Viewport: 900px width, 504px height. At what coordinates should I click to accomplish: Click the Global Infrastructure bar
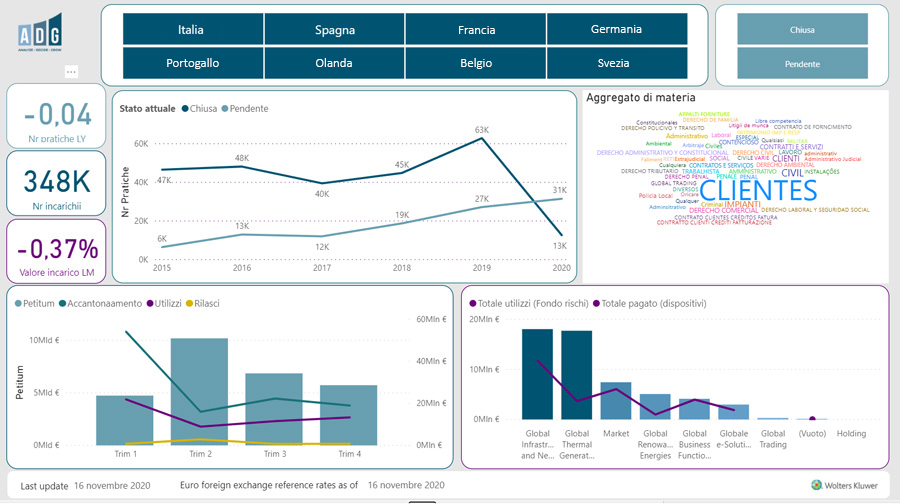pyautogui.click(x=537, y=374)
